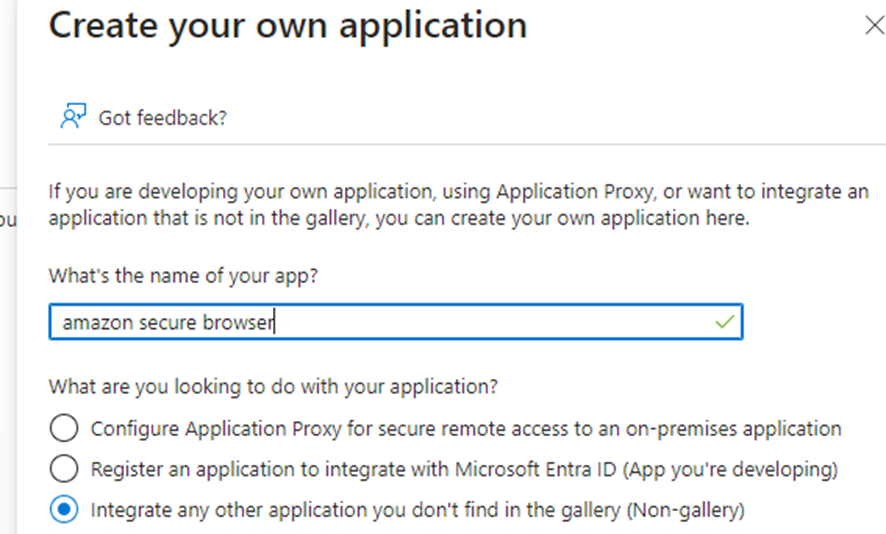
Task: Click the feedback person icon
Action: [73, 116]
